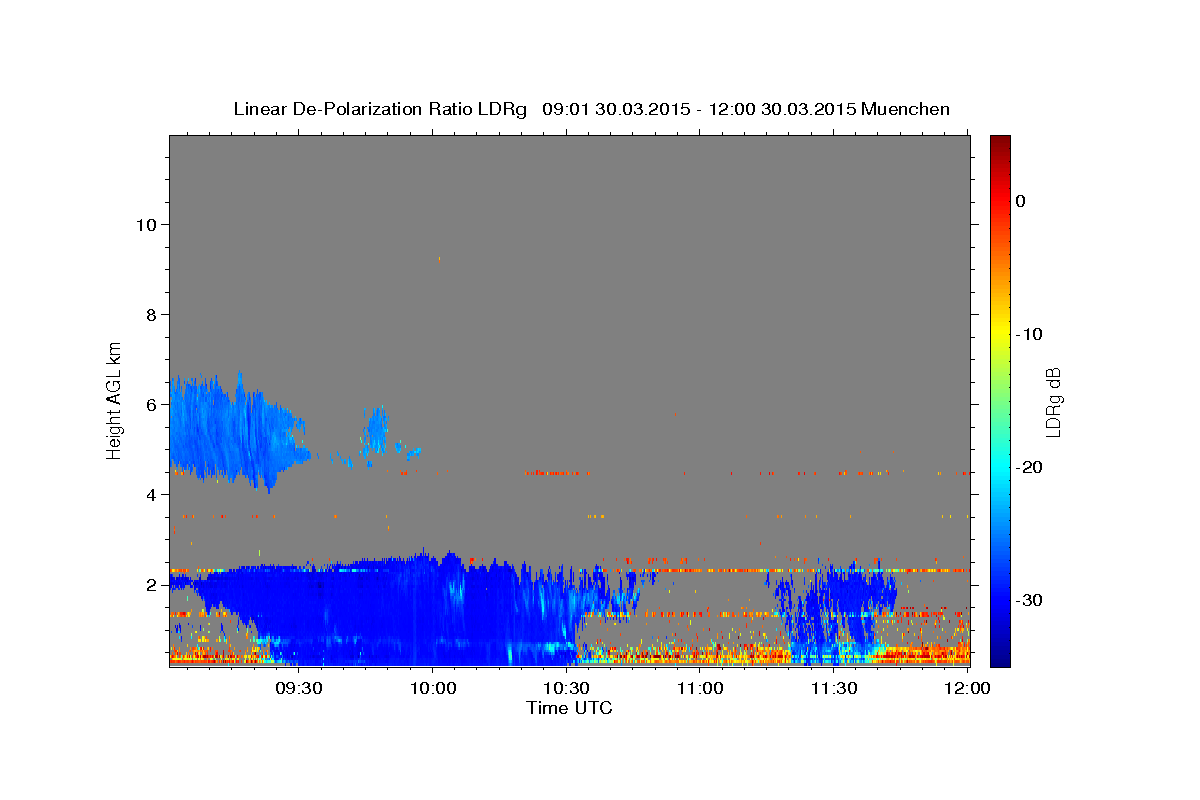The image size is (1200, 800).
Task: Click the start date '09:01 30.03.2015' in title
Action: click(x=615, y=109)
